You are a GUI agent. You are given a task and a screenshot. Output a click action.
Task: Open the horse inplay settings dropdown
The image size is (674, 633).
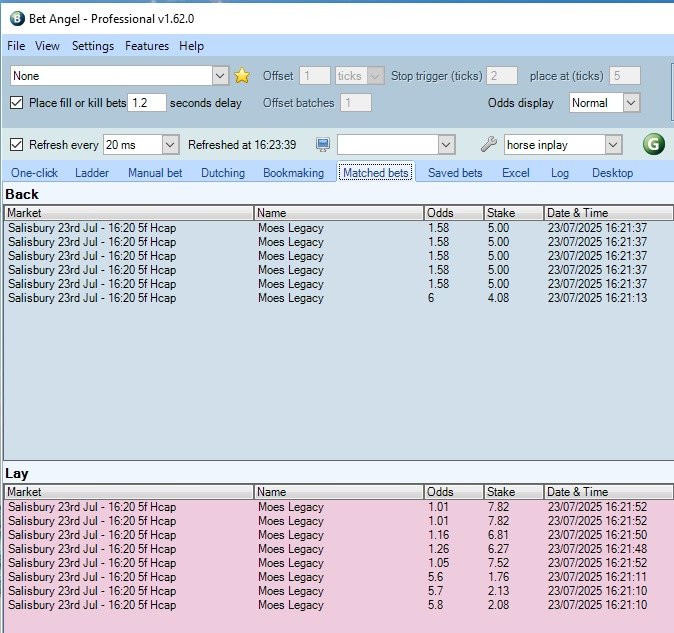point(613,144)
